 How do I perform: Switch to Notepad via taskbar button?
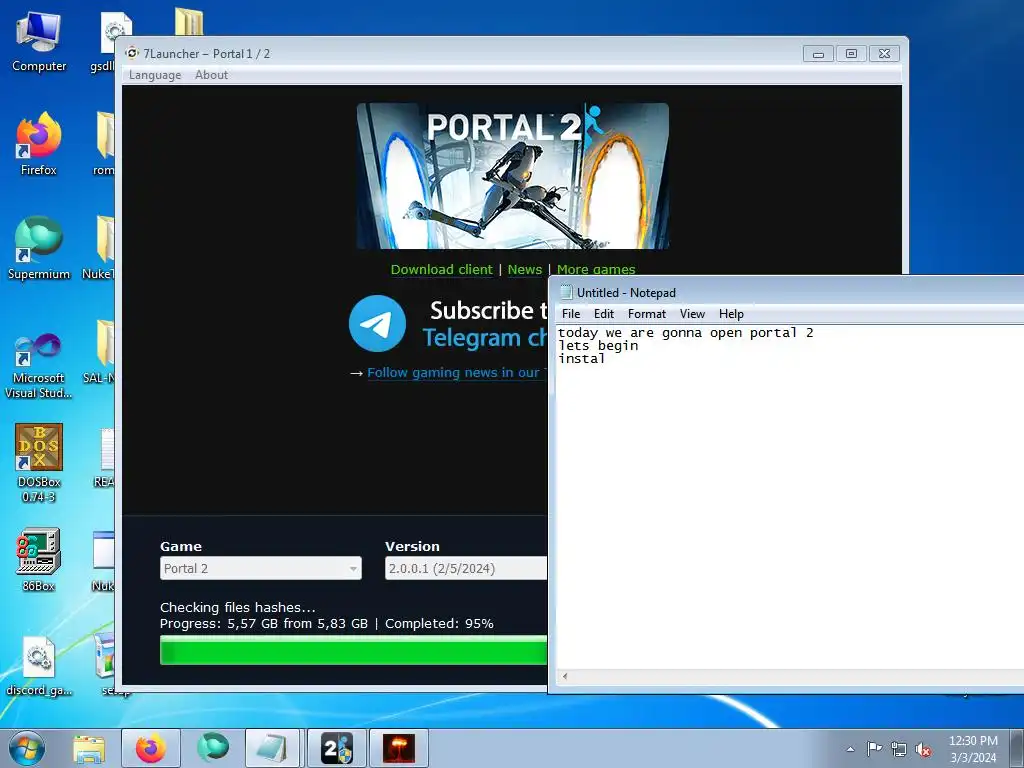pyautogui.click(x=273, y=748)
